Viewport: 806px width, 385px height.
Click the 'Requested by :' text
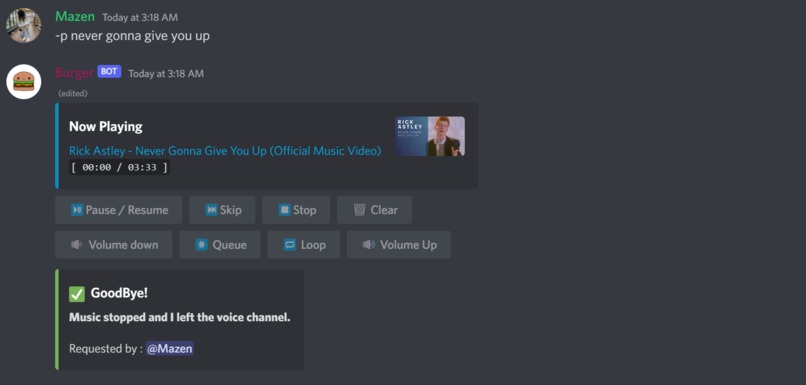tap(106, 349)
